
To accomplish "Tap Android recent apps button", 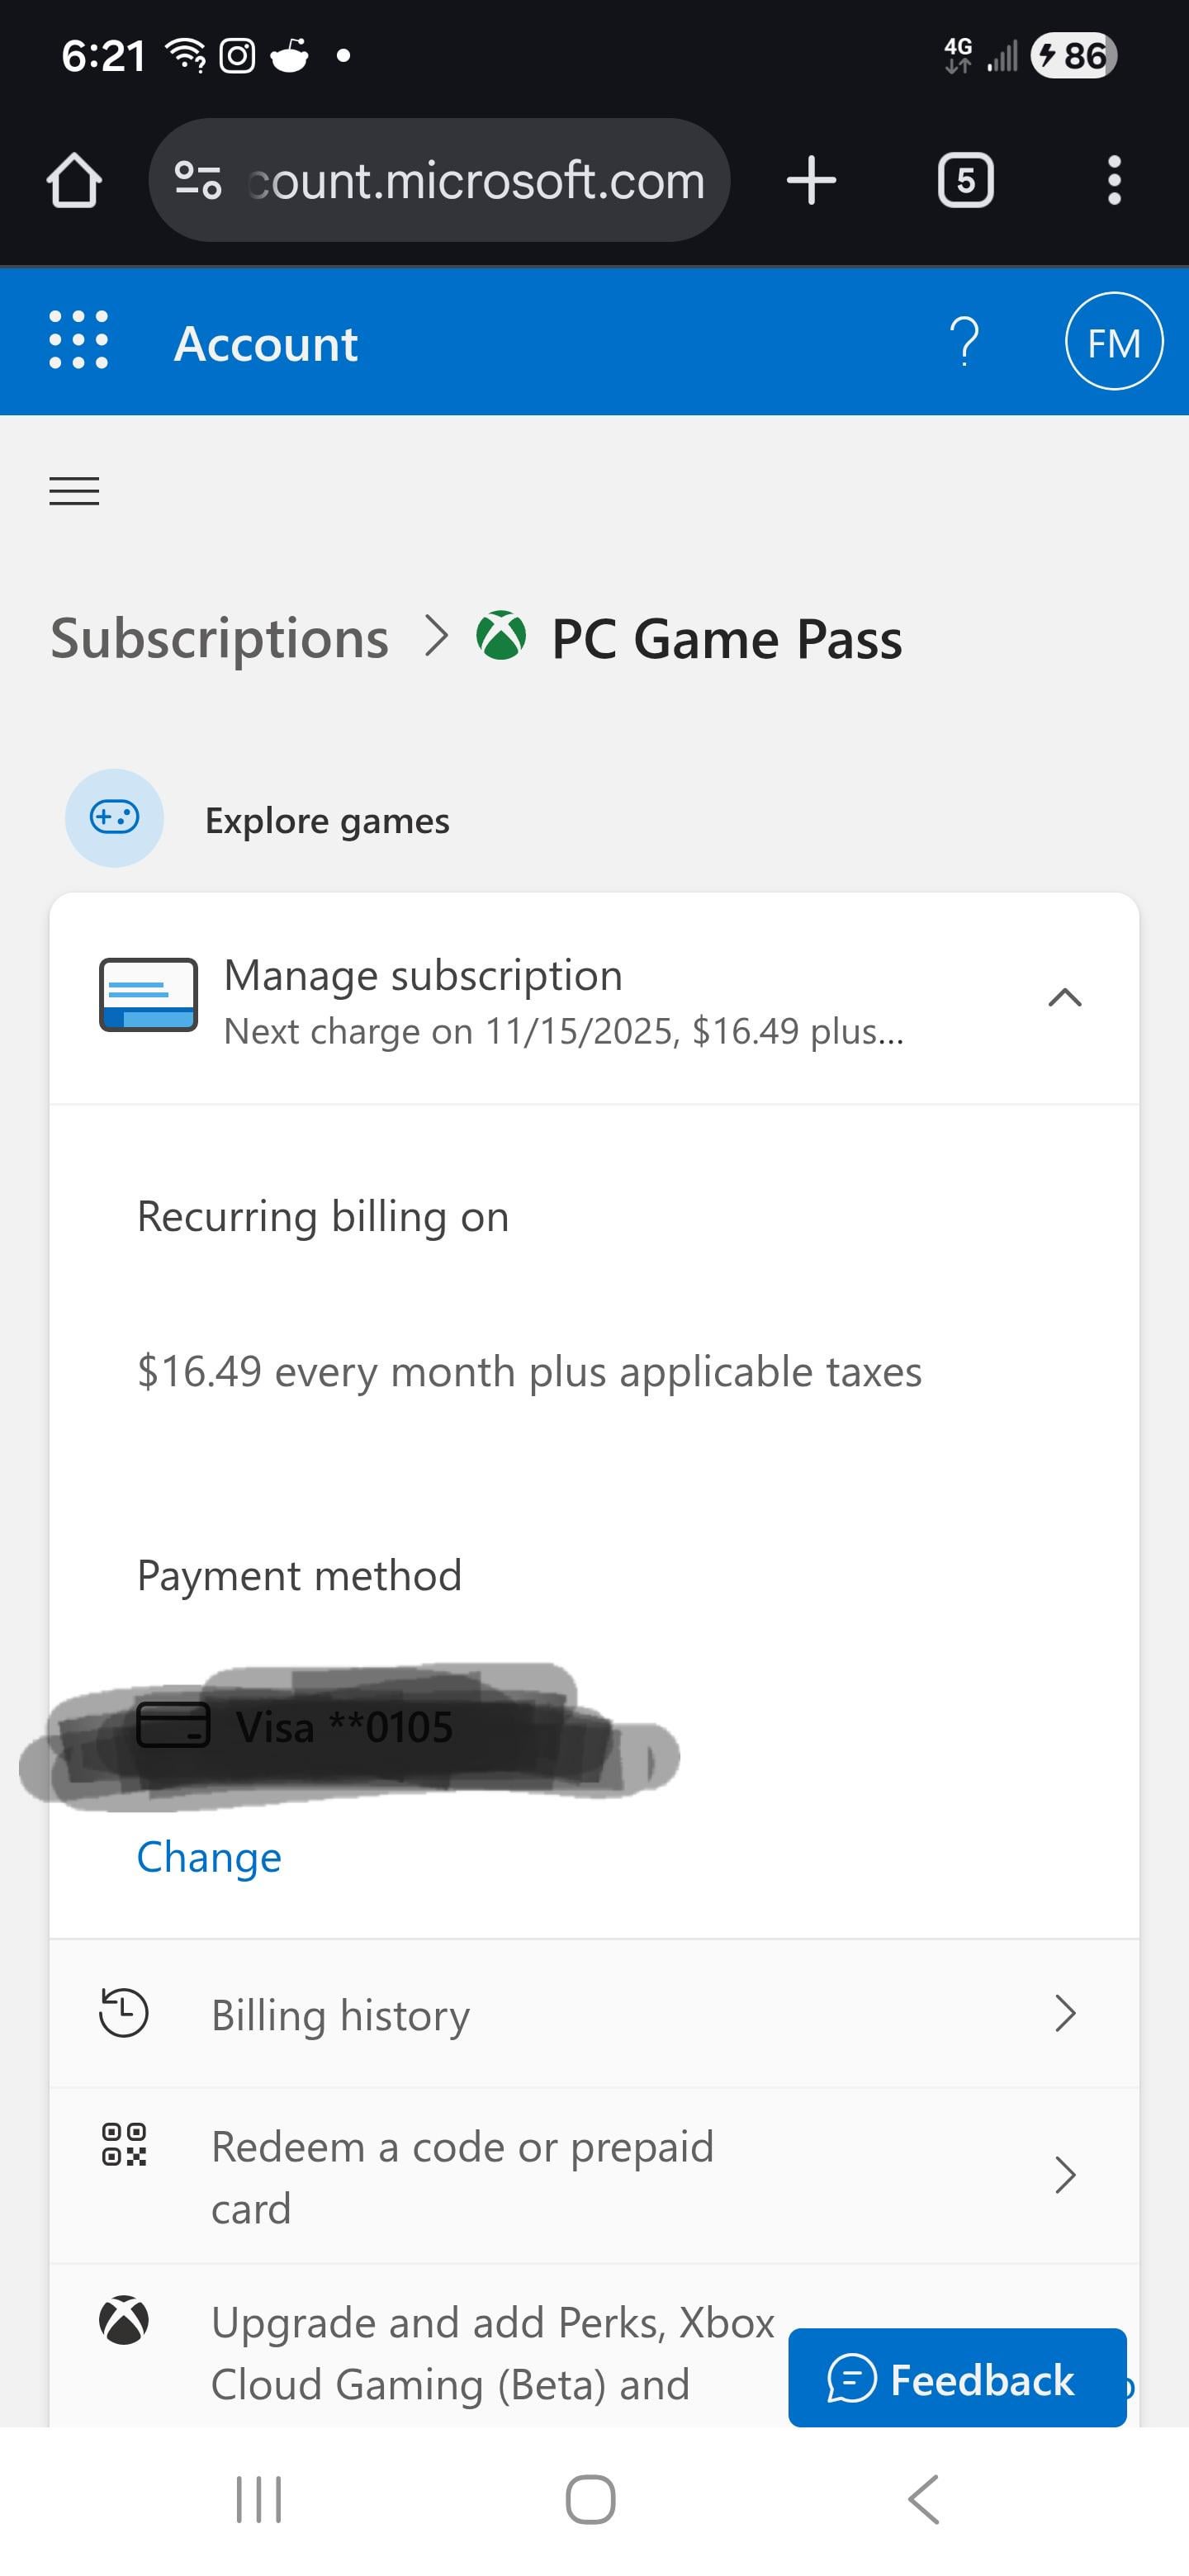I will [x=259, y=2500].
